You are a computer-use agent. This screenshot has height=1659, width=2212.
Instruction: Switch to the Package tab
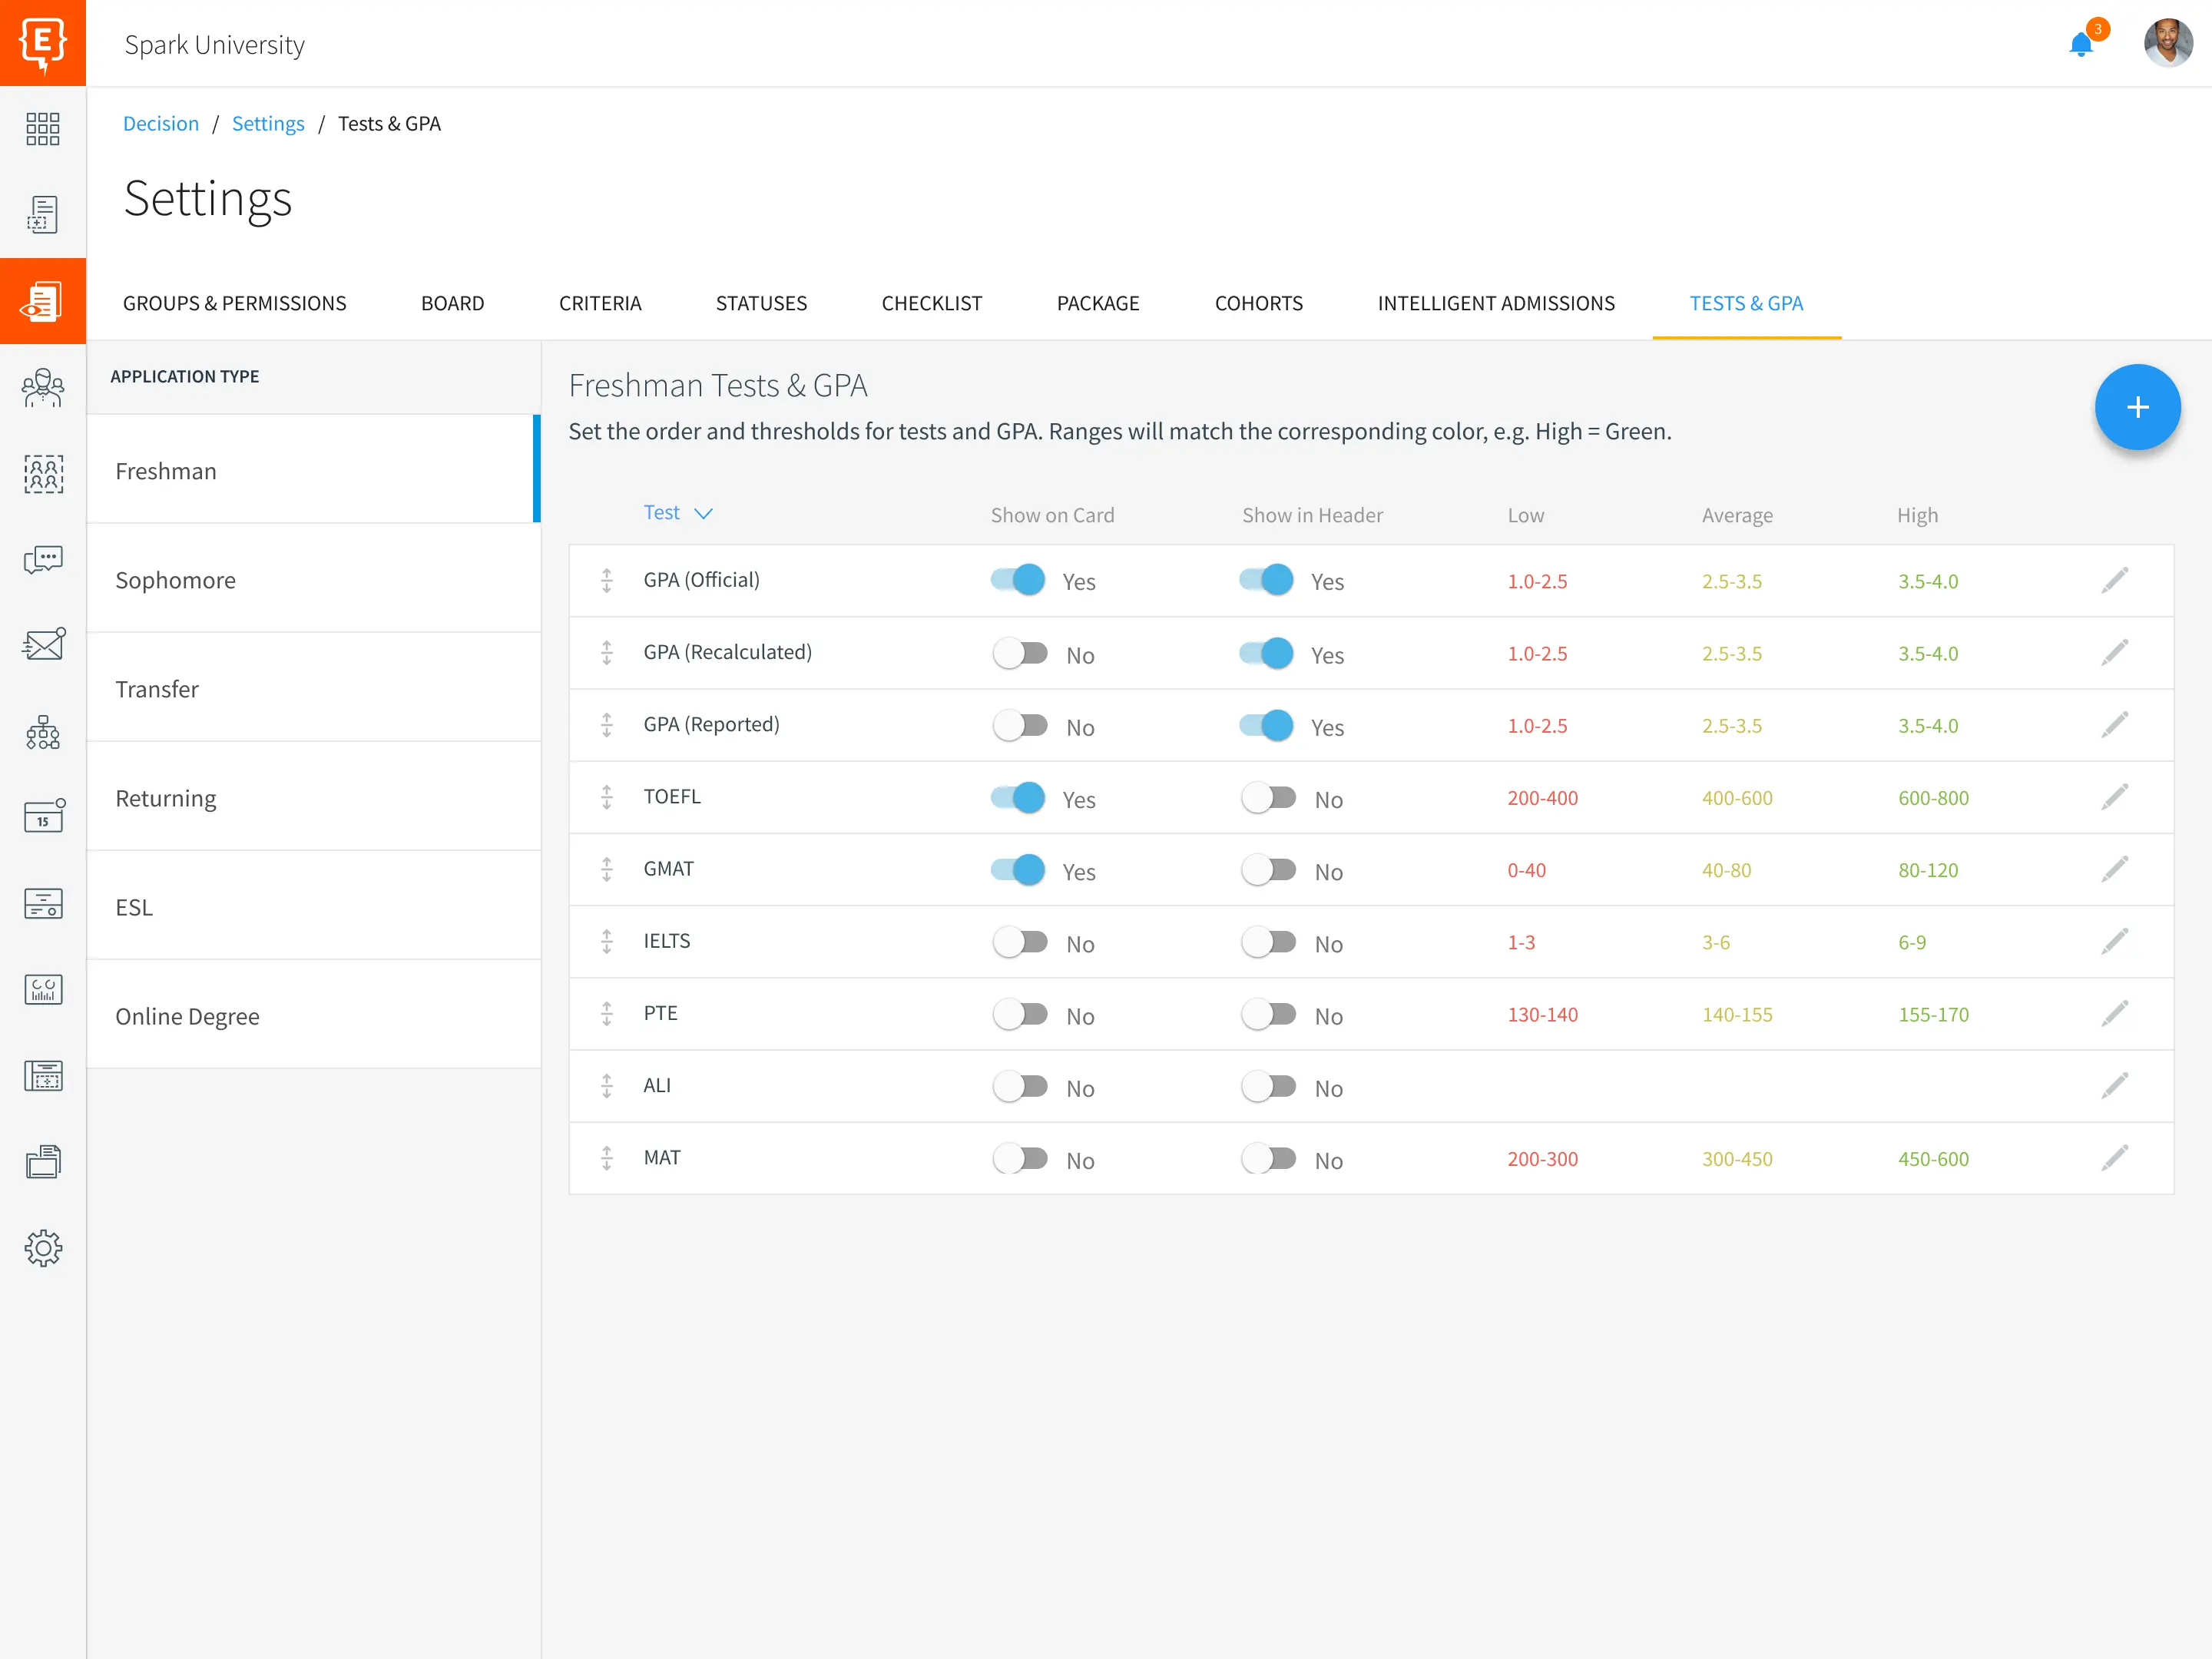tap(1098, 303)
